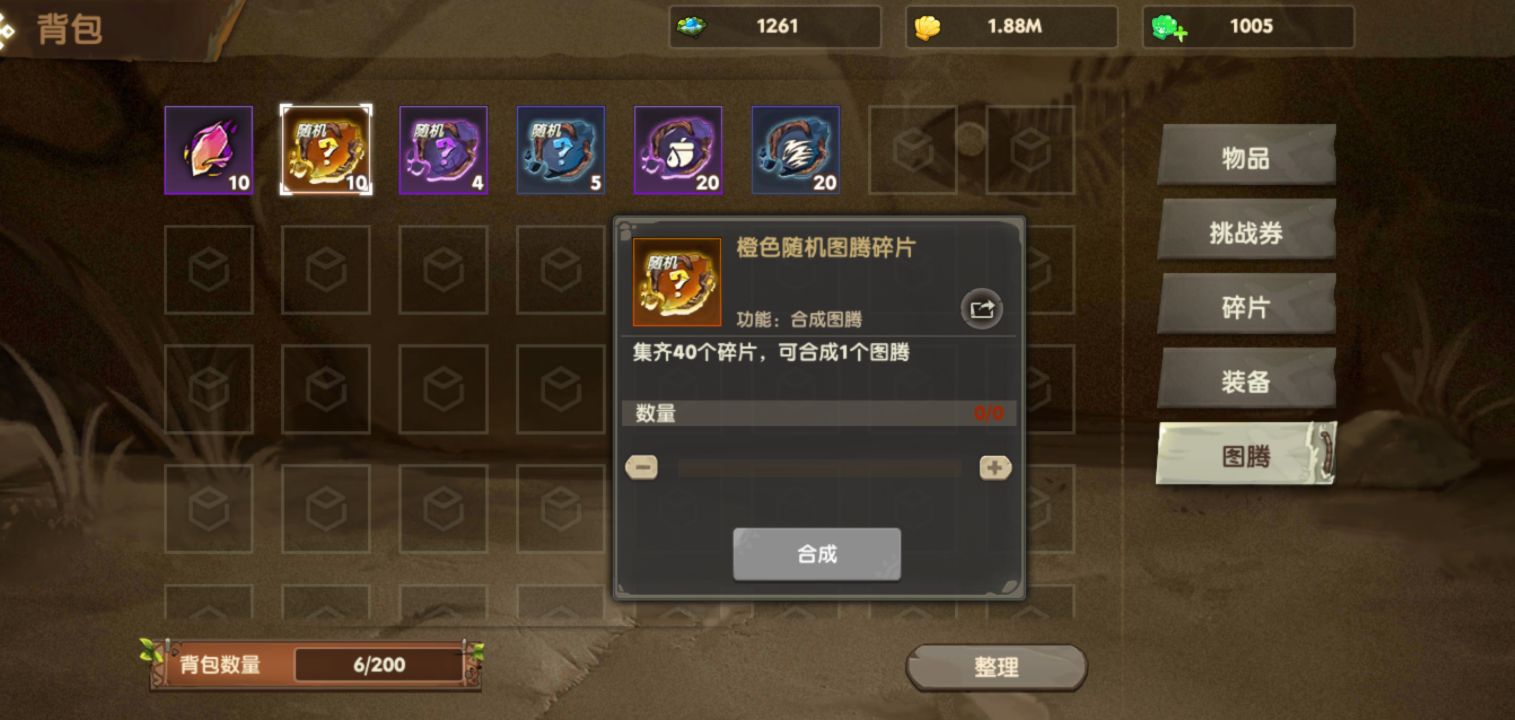Click the 合成 button
The height and width of the screenshot is (720, 1515).
click(817, 554)
